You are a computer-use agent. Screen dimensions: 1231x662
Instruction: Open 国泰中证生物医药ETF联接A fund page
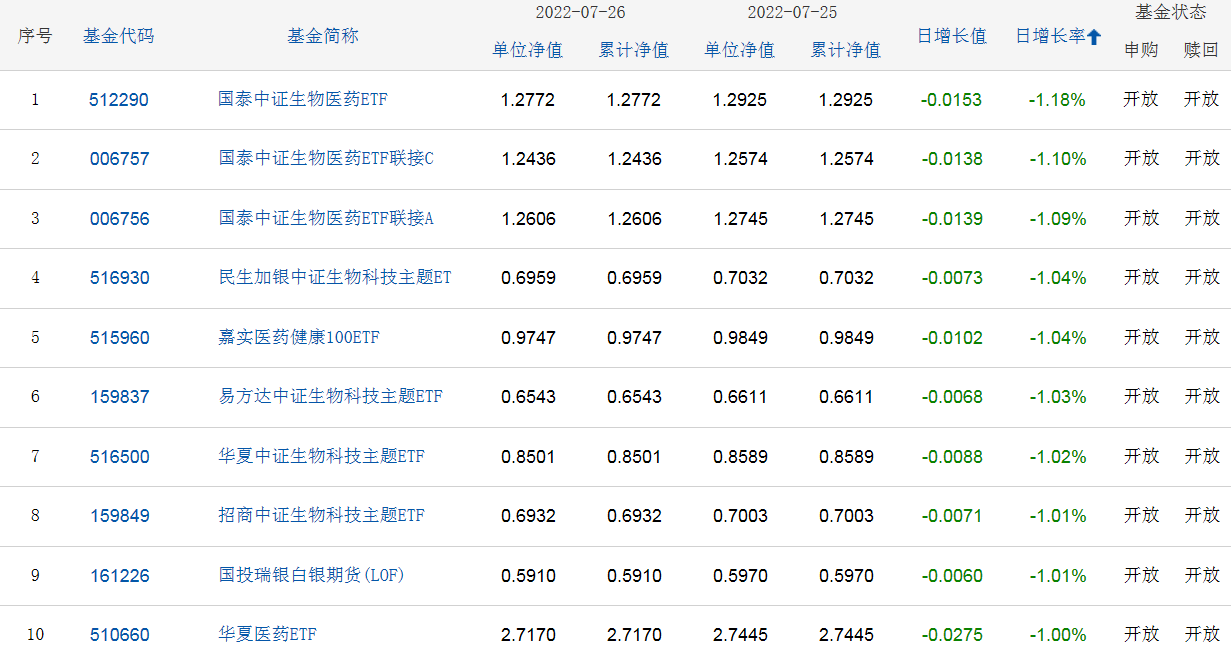[x=326, y=218]
